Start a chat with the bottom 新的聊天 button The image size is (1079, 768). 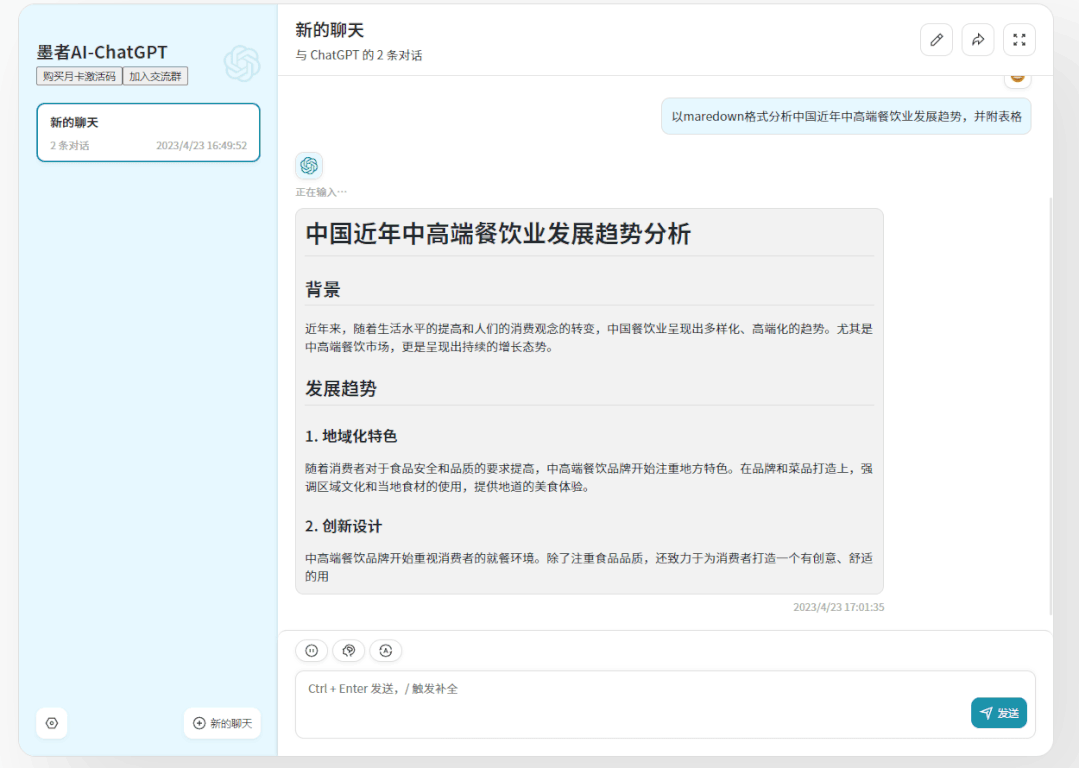[x=222, y=723]
